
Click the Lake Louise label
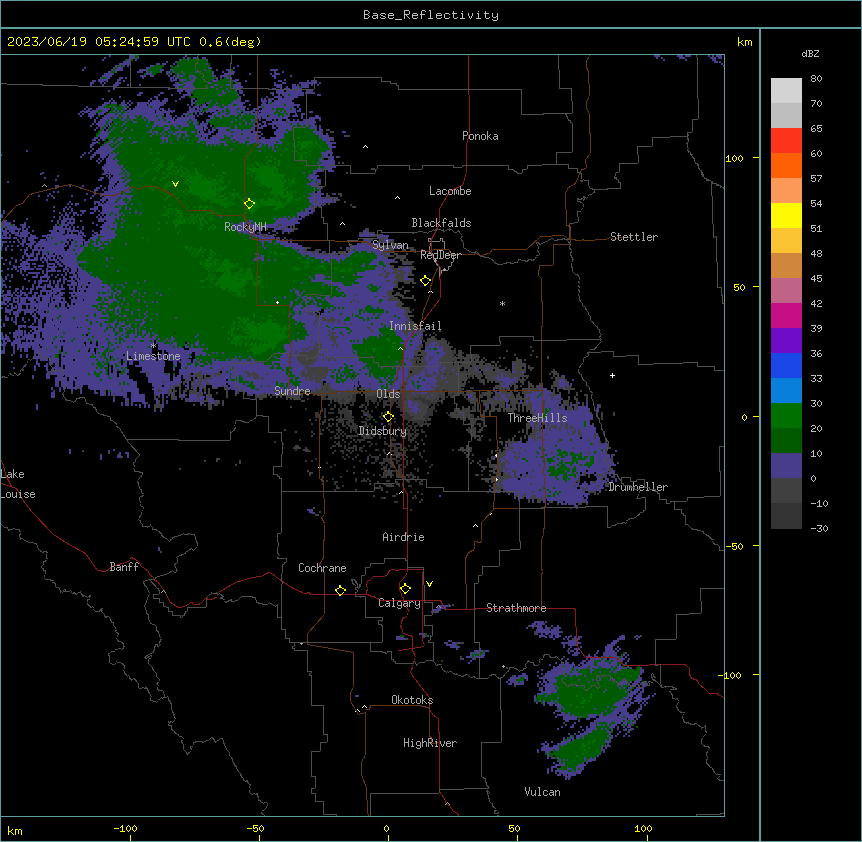(18, 484)
